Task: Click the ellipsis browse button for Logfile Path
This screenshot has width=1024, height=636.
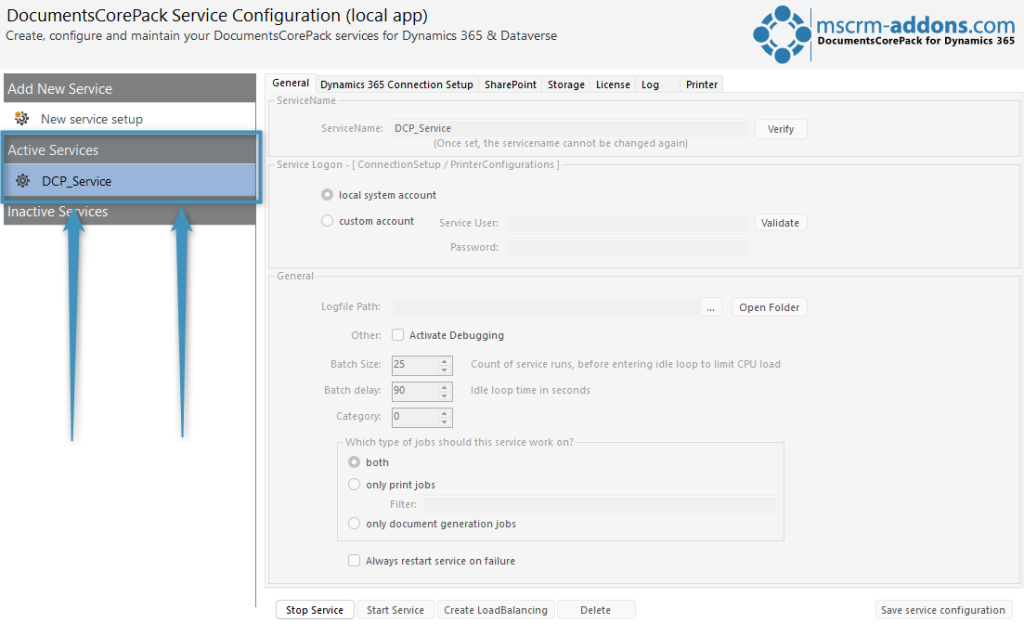Action: (711, 307)
